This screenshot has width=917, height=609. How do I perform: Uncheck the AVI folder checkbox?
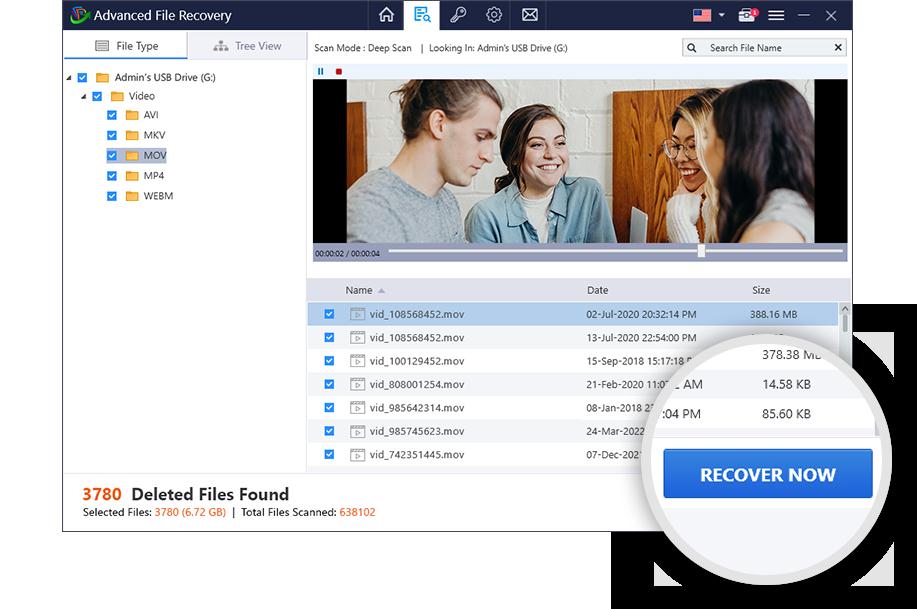coord(112,115)
